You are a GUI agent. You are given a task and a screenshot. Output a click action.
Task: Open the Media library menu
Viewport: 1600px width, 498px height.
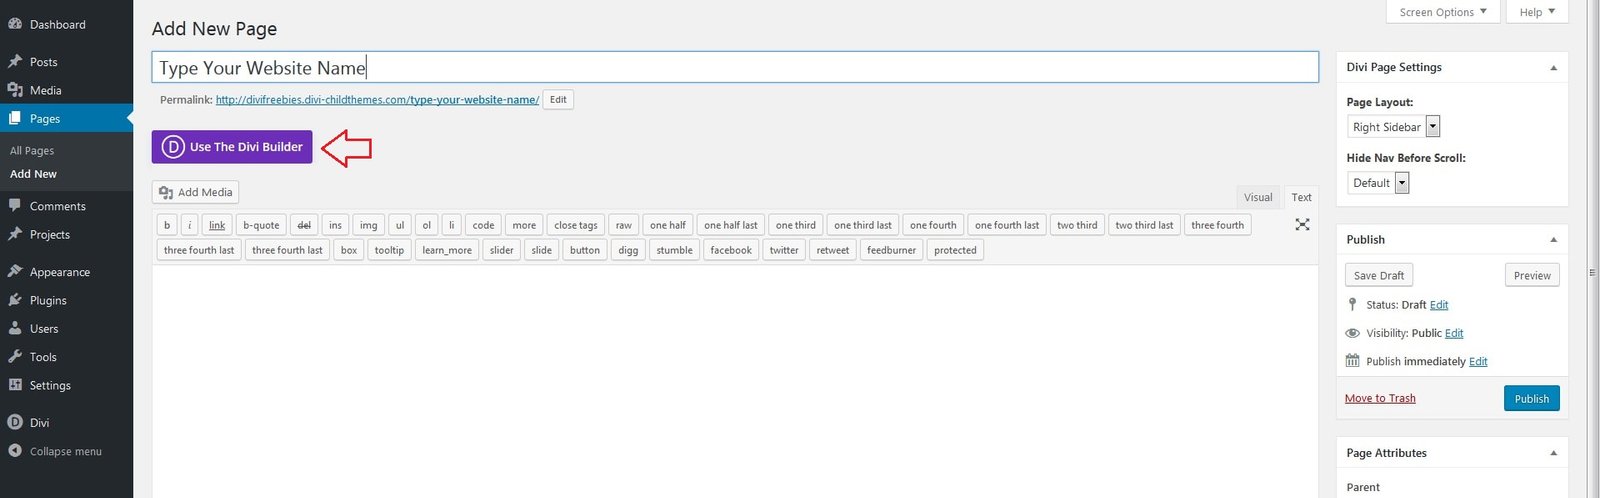pyautogui.click(x=45, y=90)
